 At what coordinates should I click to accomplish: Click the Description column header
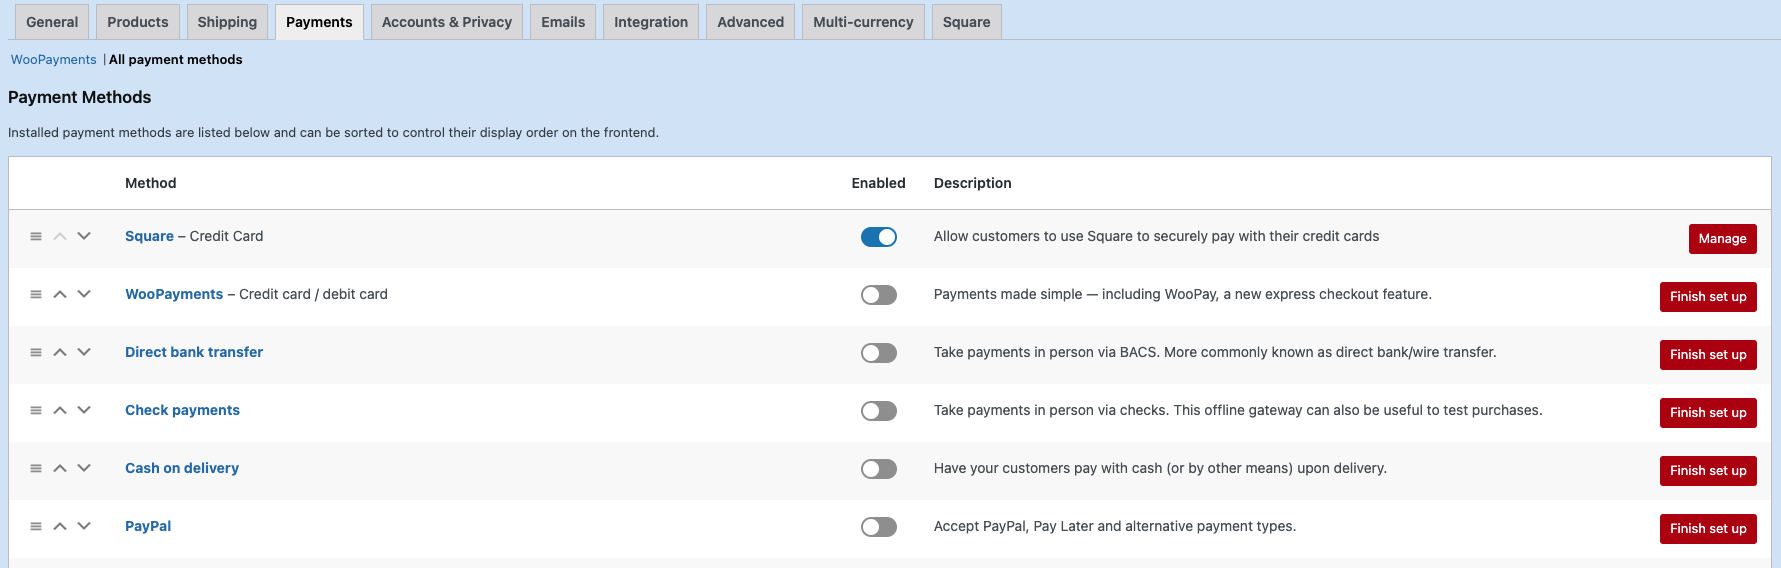coord(973,183)
